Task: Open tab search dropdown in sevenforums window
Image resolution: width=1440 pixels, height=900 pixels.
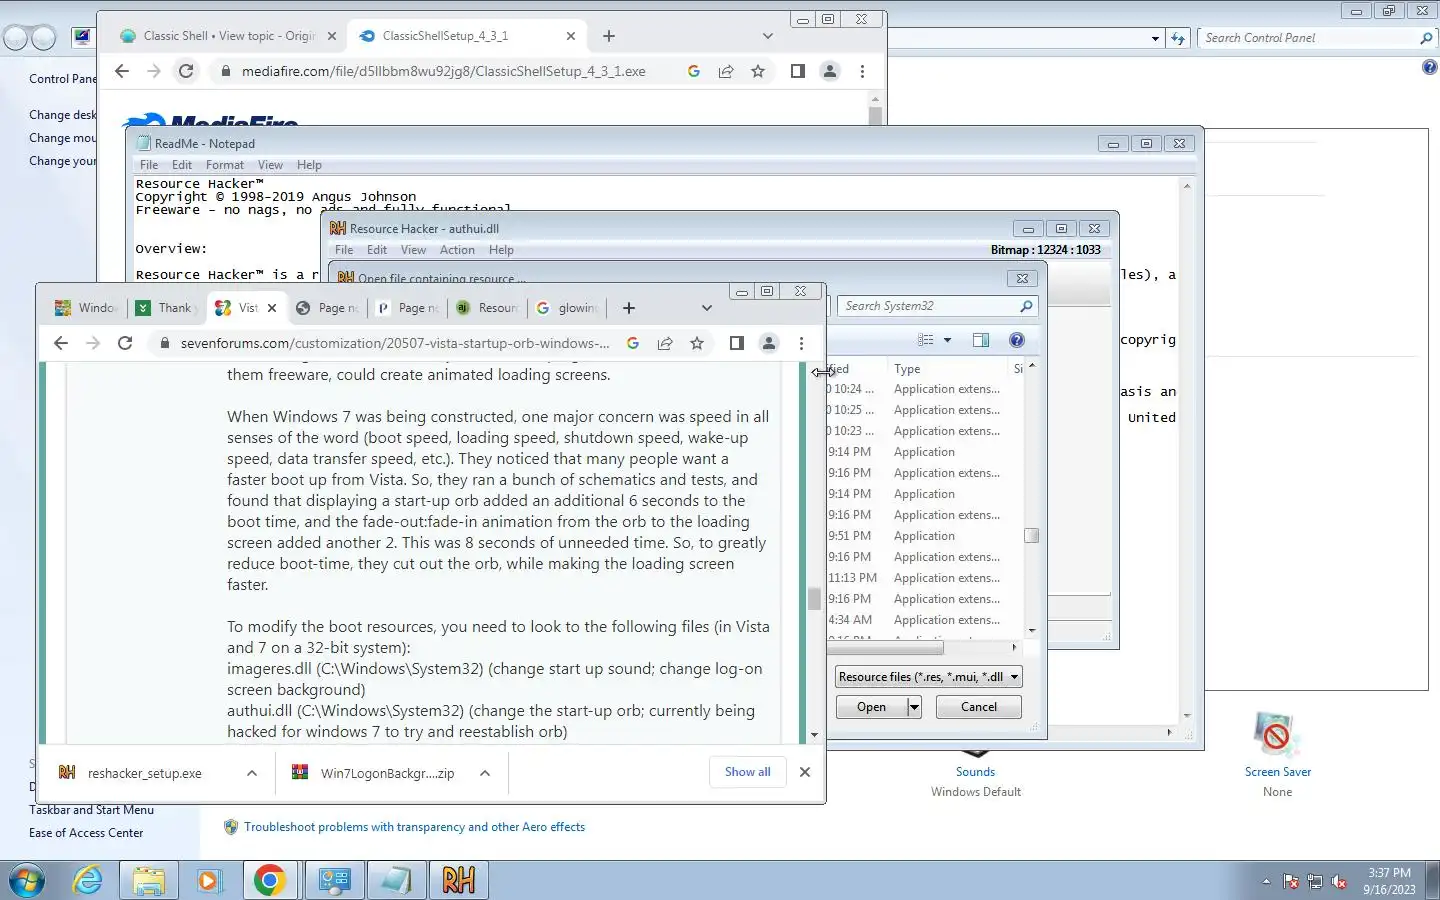Action: coord(707,308)
